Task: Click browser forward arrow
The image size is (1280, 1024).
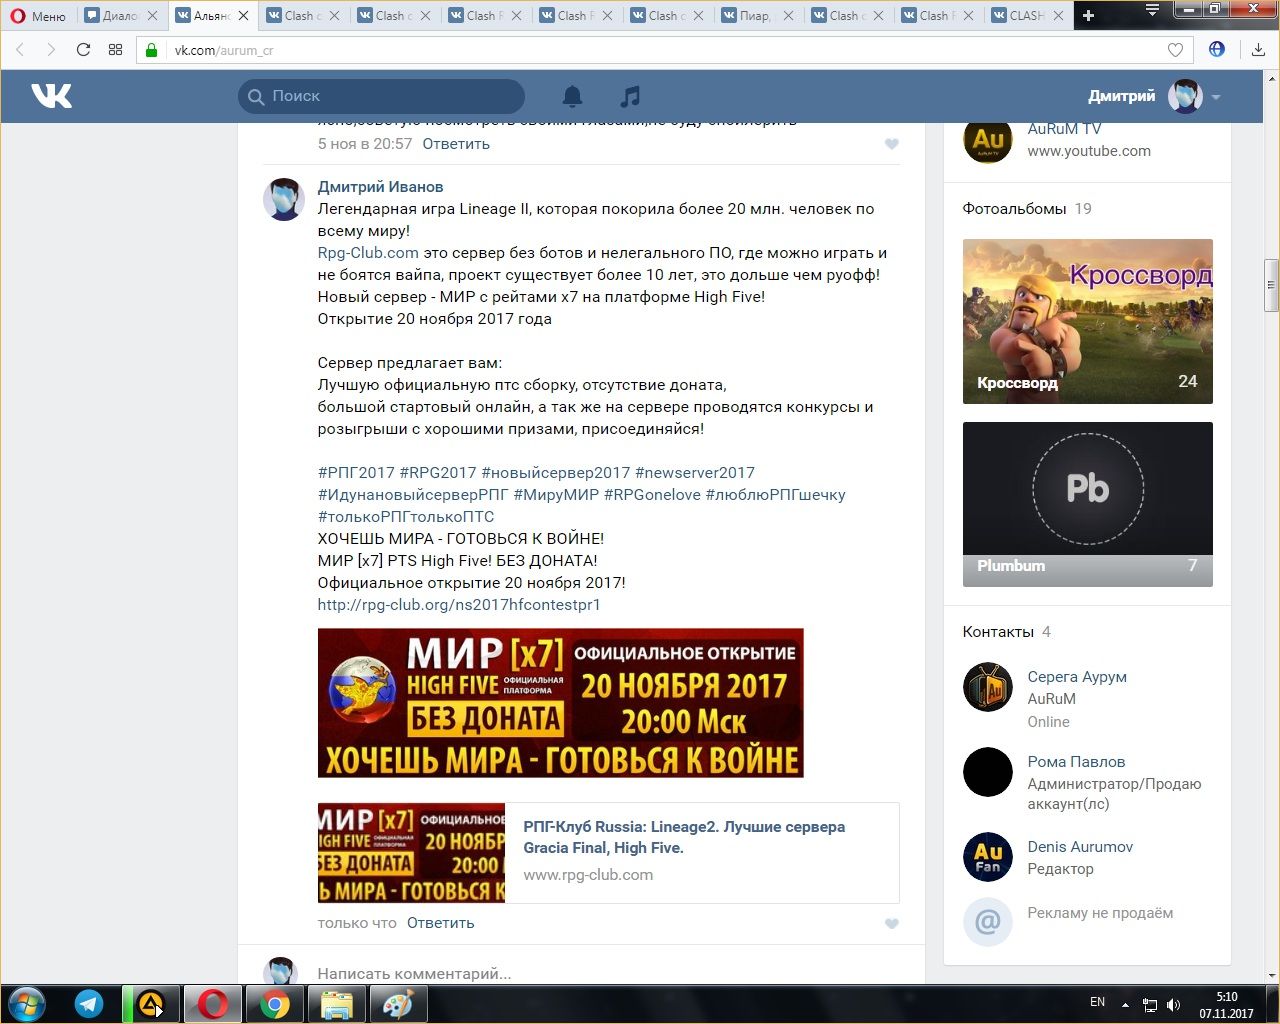Action: 51,49
